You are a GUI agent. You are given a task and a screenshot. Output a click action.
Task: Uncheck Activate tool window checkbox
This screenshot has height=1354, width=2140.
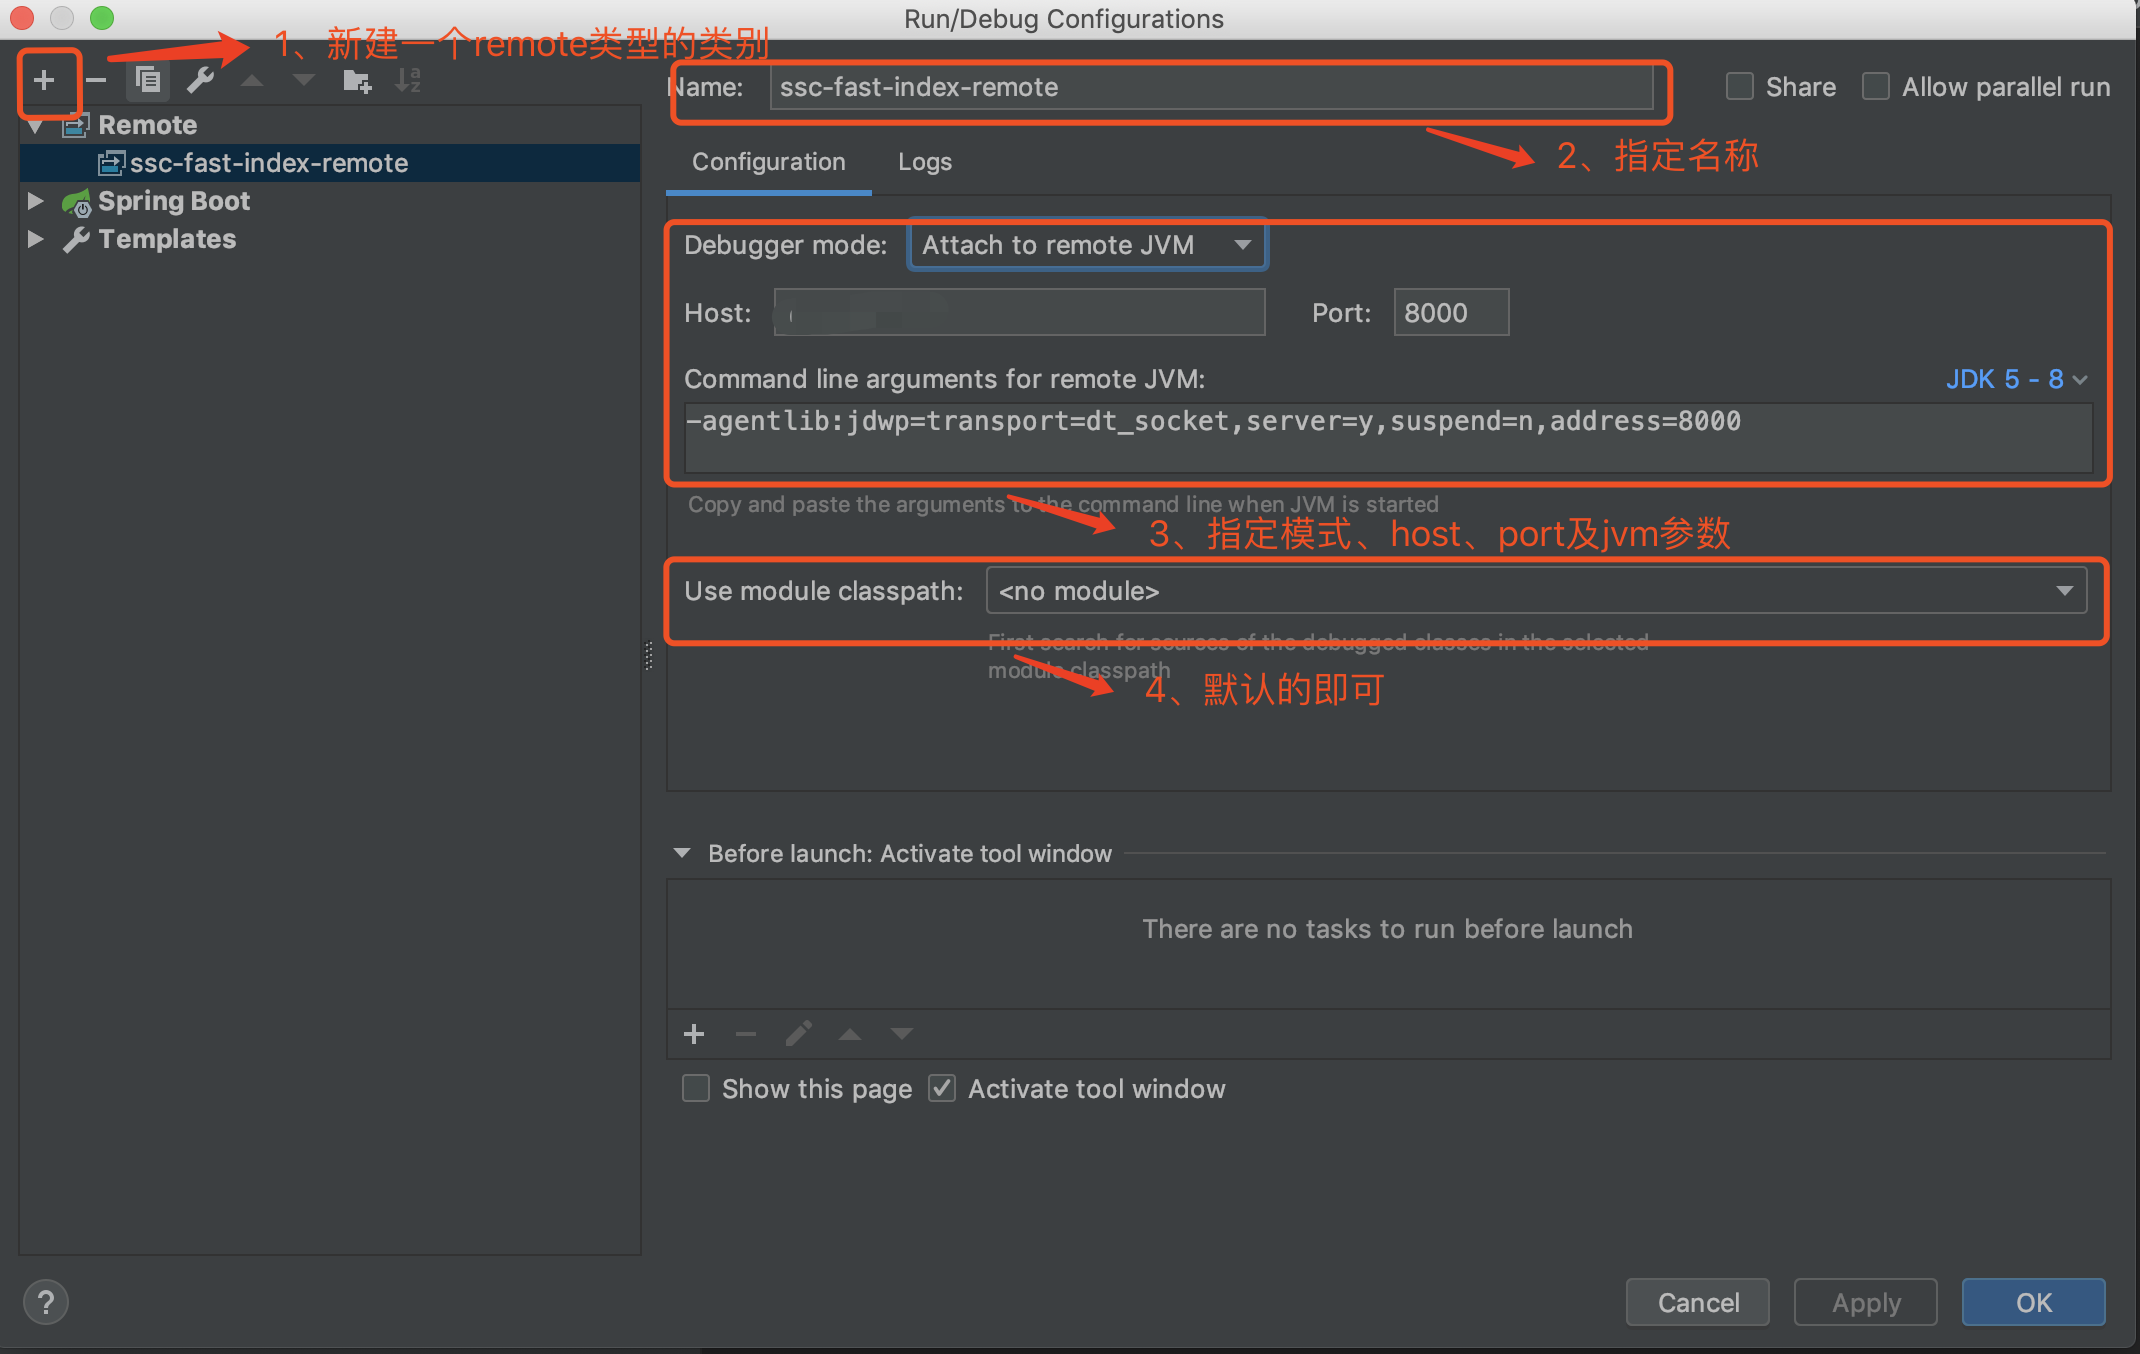[942, 1088]
